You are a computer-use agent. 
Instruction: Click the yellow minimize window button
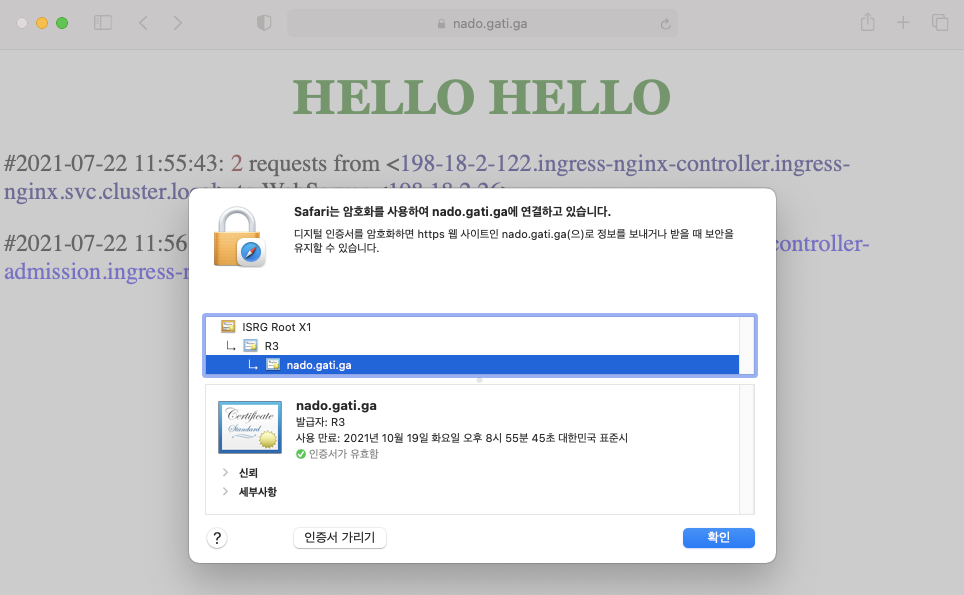click(x=42, y=23)
